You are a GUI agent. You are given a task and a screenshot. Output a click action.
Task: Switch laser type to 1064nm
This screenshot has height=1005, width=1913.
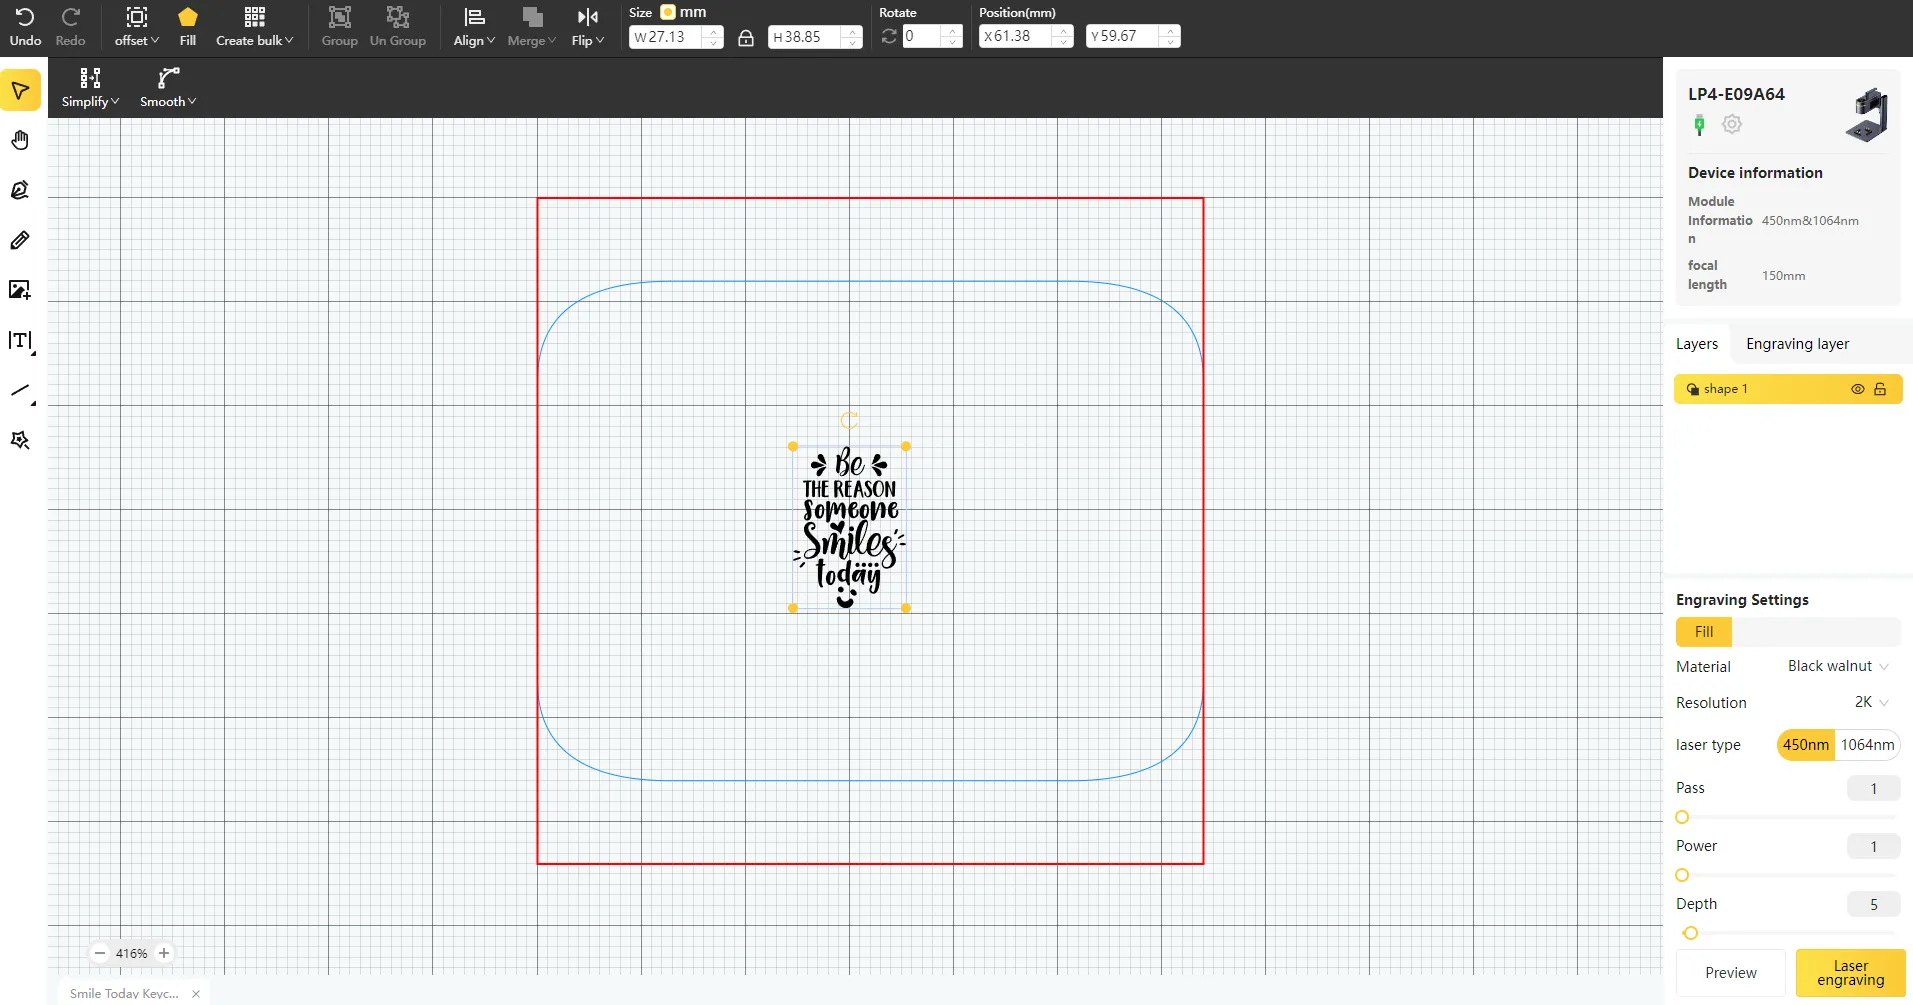[x=1867, y=745]
